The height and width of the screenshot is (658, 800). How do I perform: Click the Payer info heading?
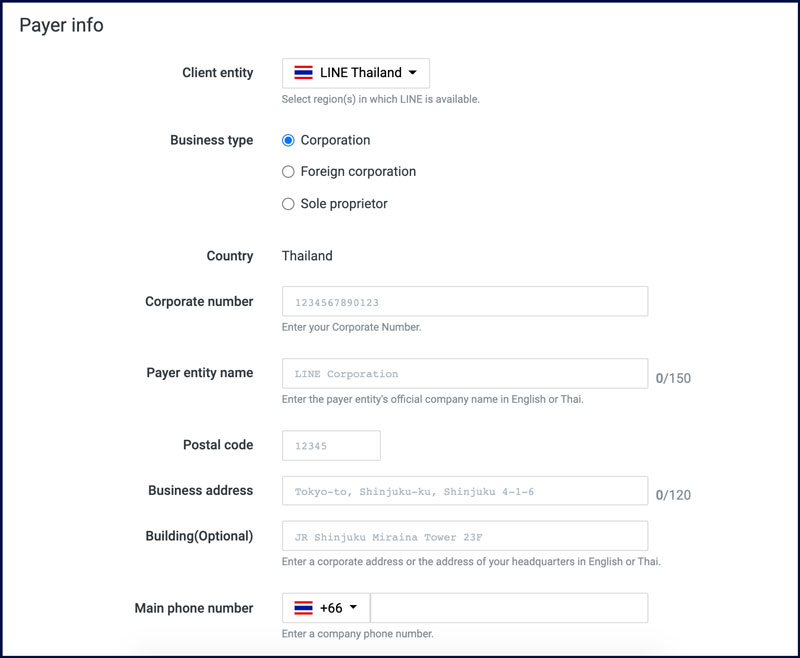pos(61,25)
